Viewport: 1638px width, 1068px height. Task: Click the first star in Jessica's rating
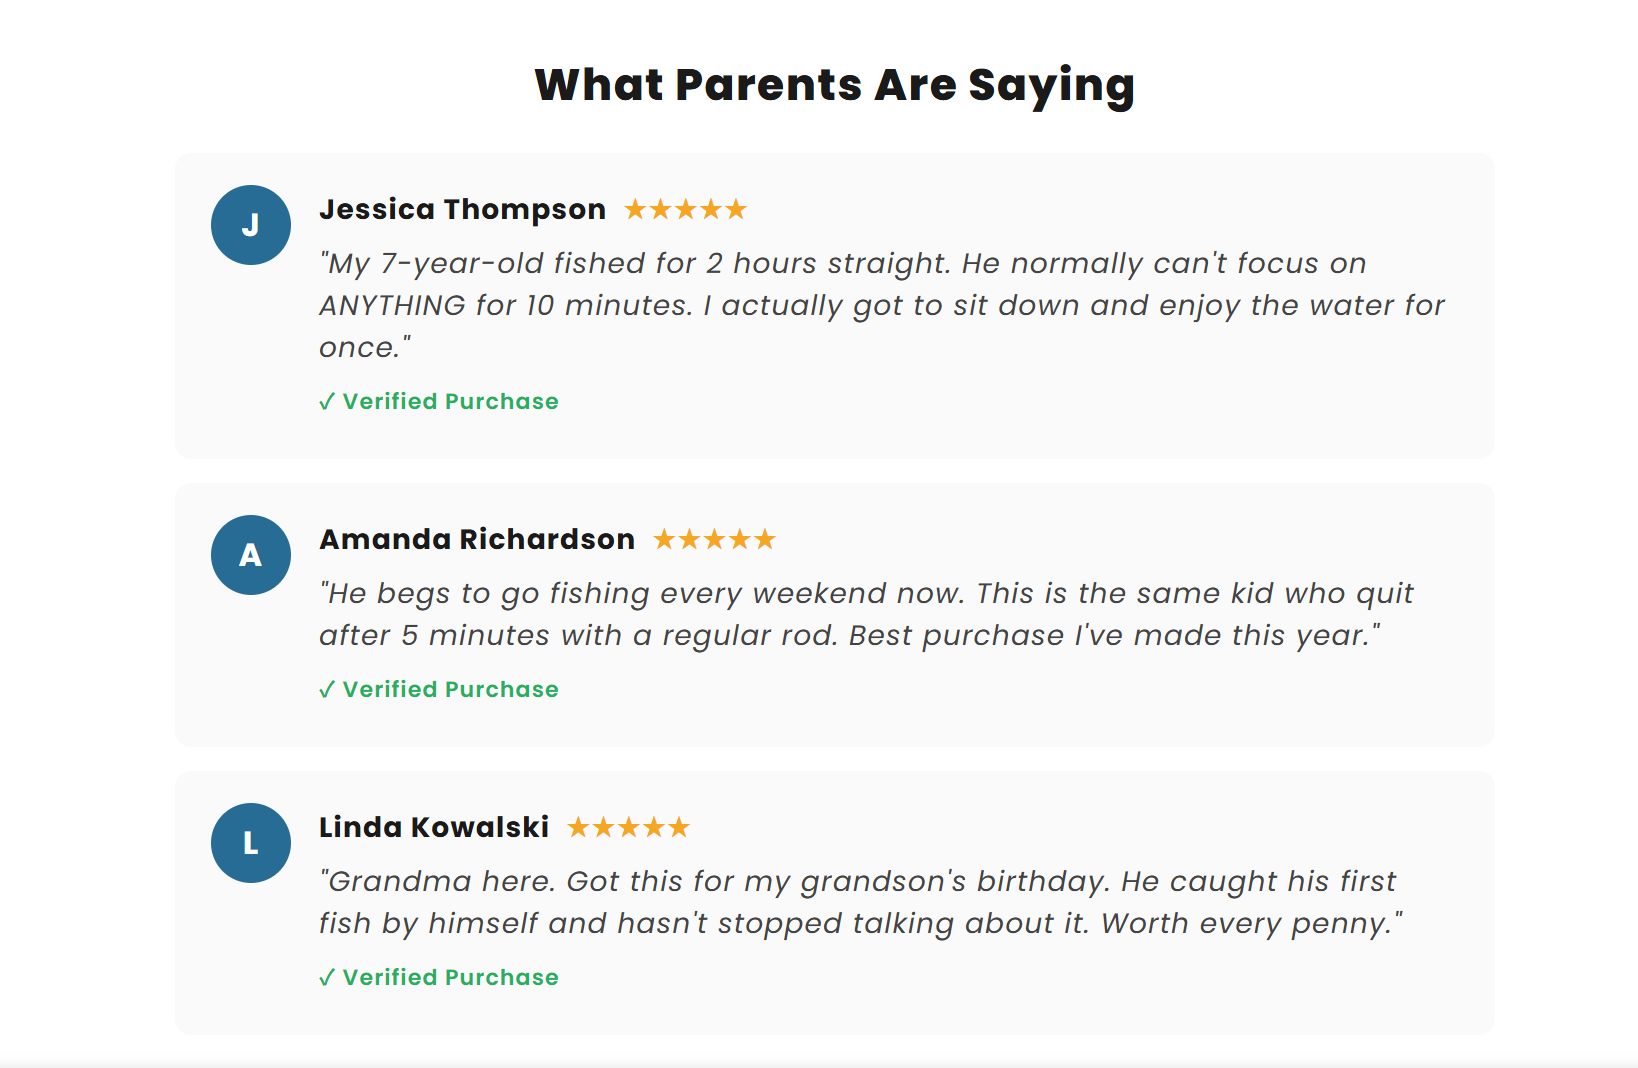[x=636, y=209]
